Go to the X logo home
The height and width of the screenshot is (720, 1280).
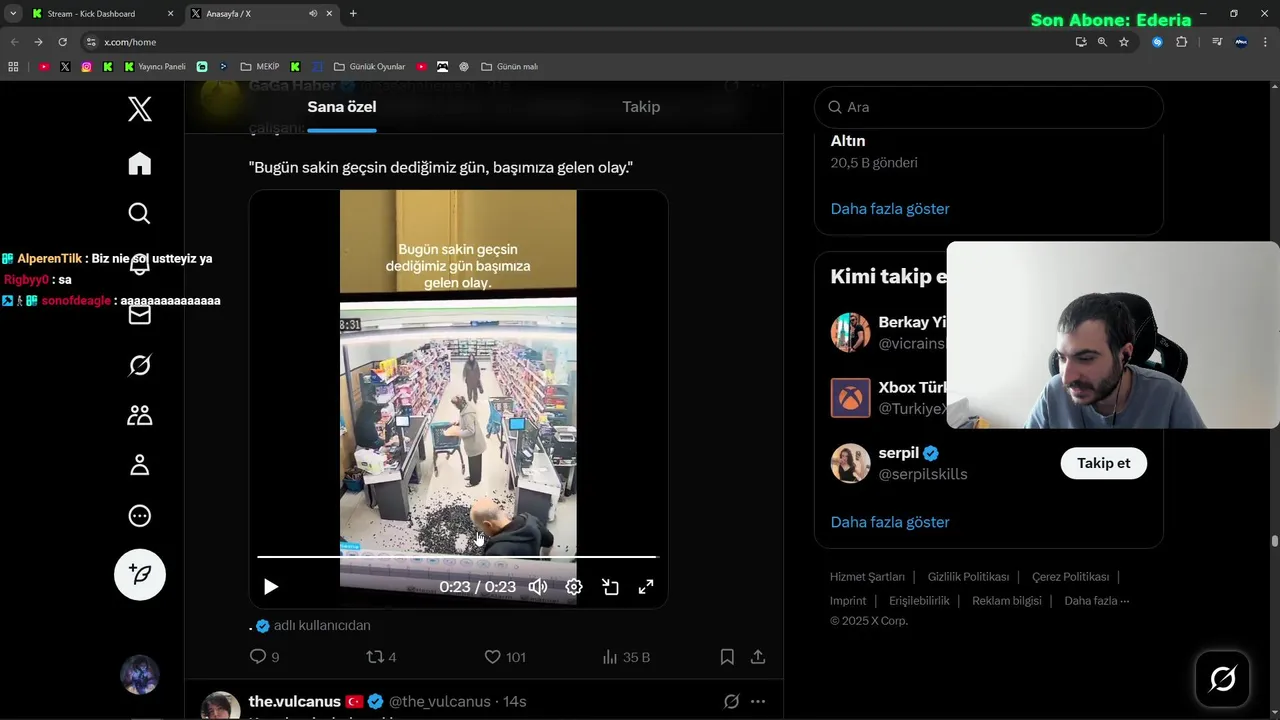[140, 109]
